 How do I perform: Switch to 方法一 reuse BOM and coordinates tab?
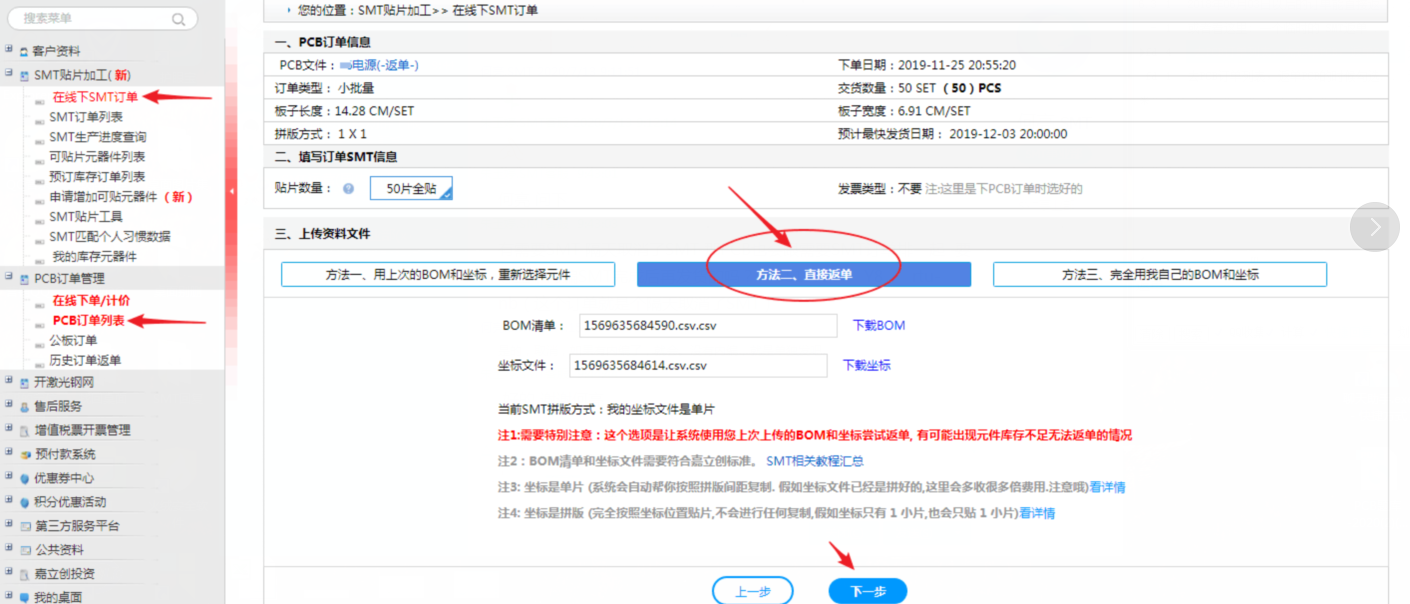click(447, 274)
